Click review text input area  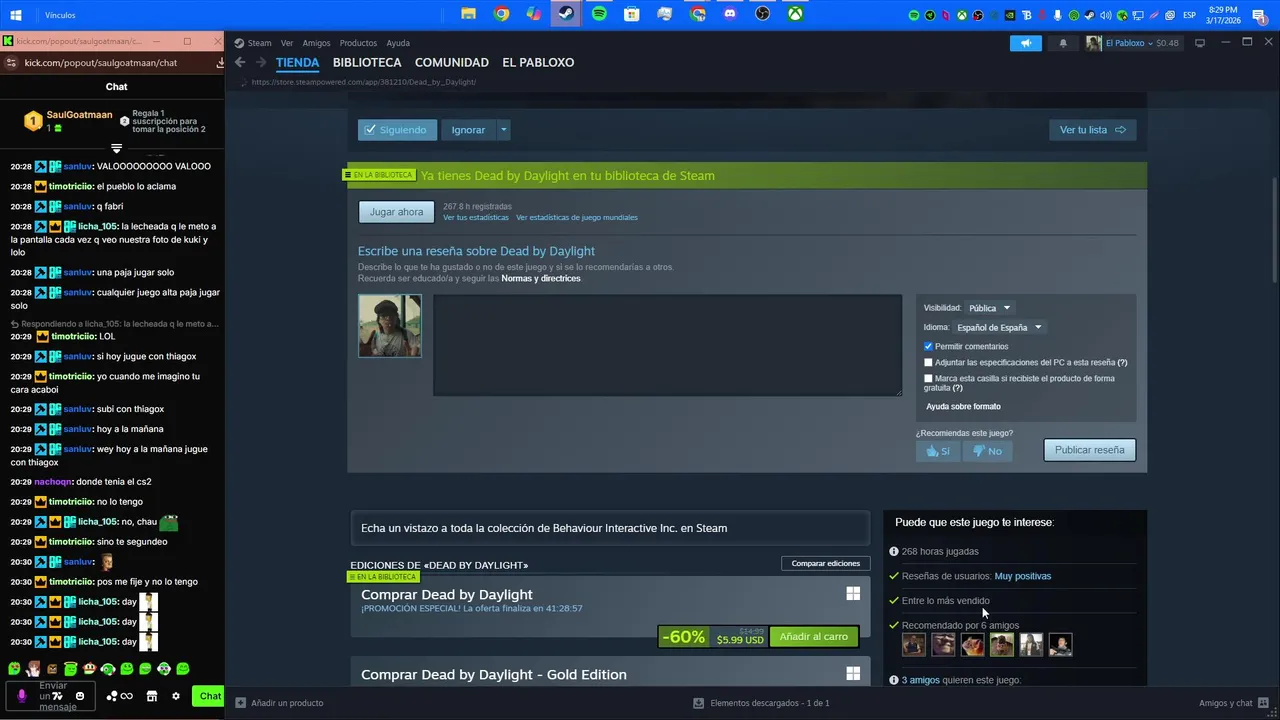click(667, 345)
